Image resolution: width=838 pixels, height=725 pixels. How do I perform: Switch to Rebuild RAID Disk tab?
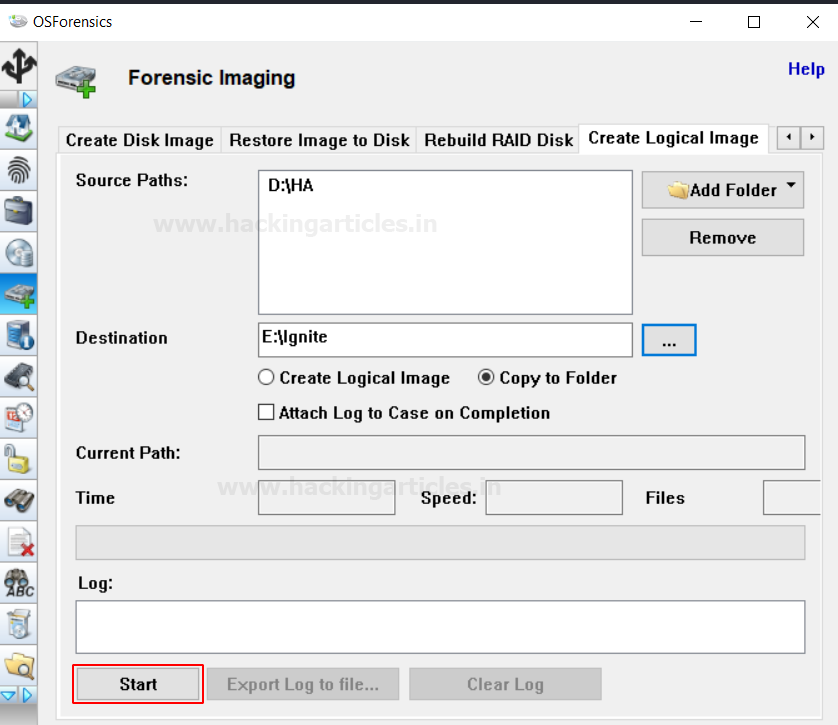click(498, 140)
